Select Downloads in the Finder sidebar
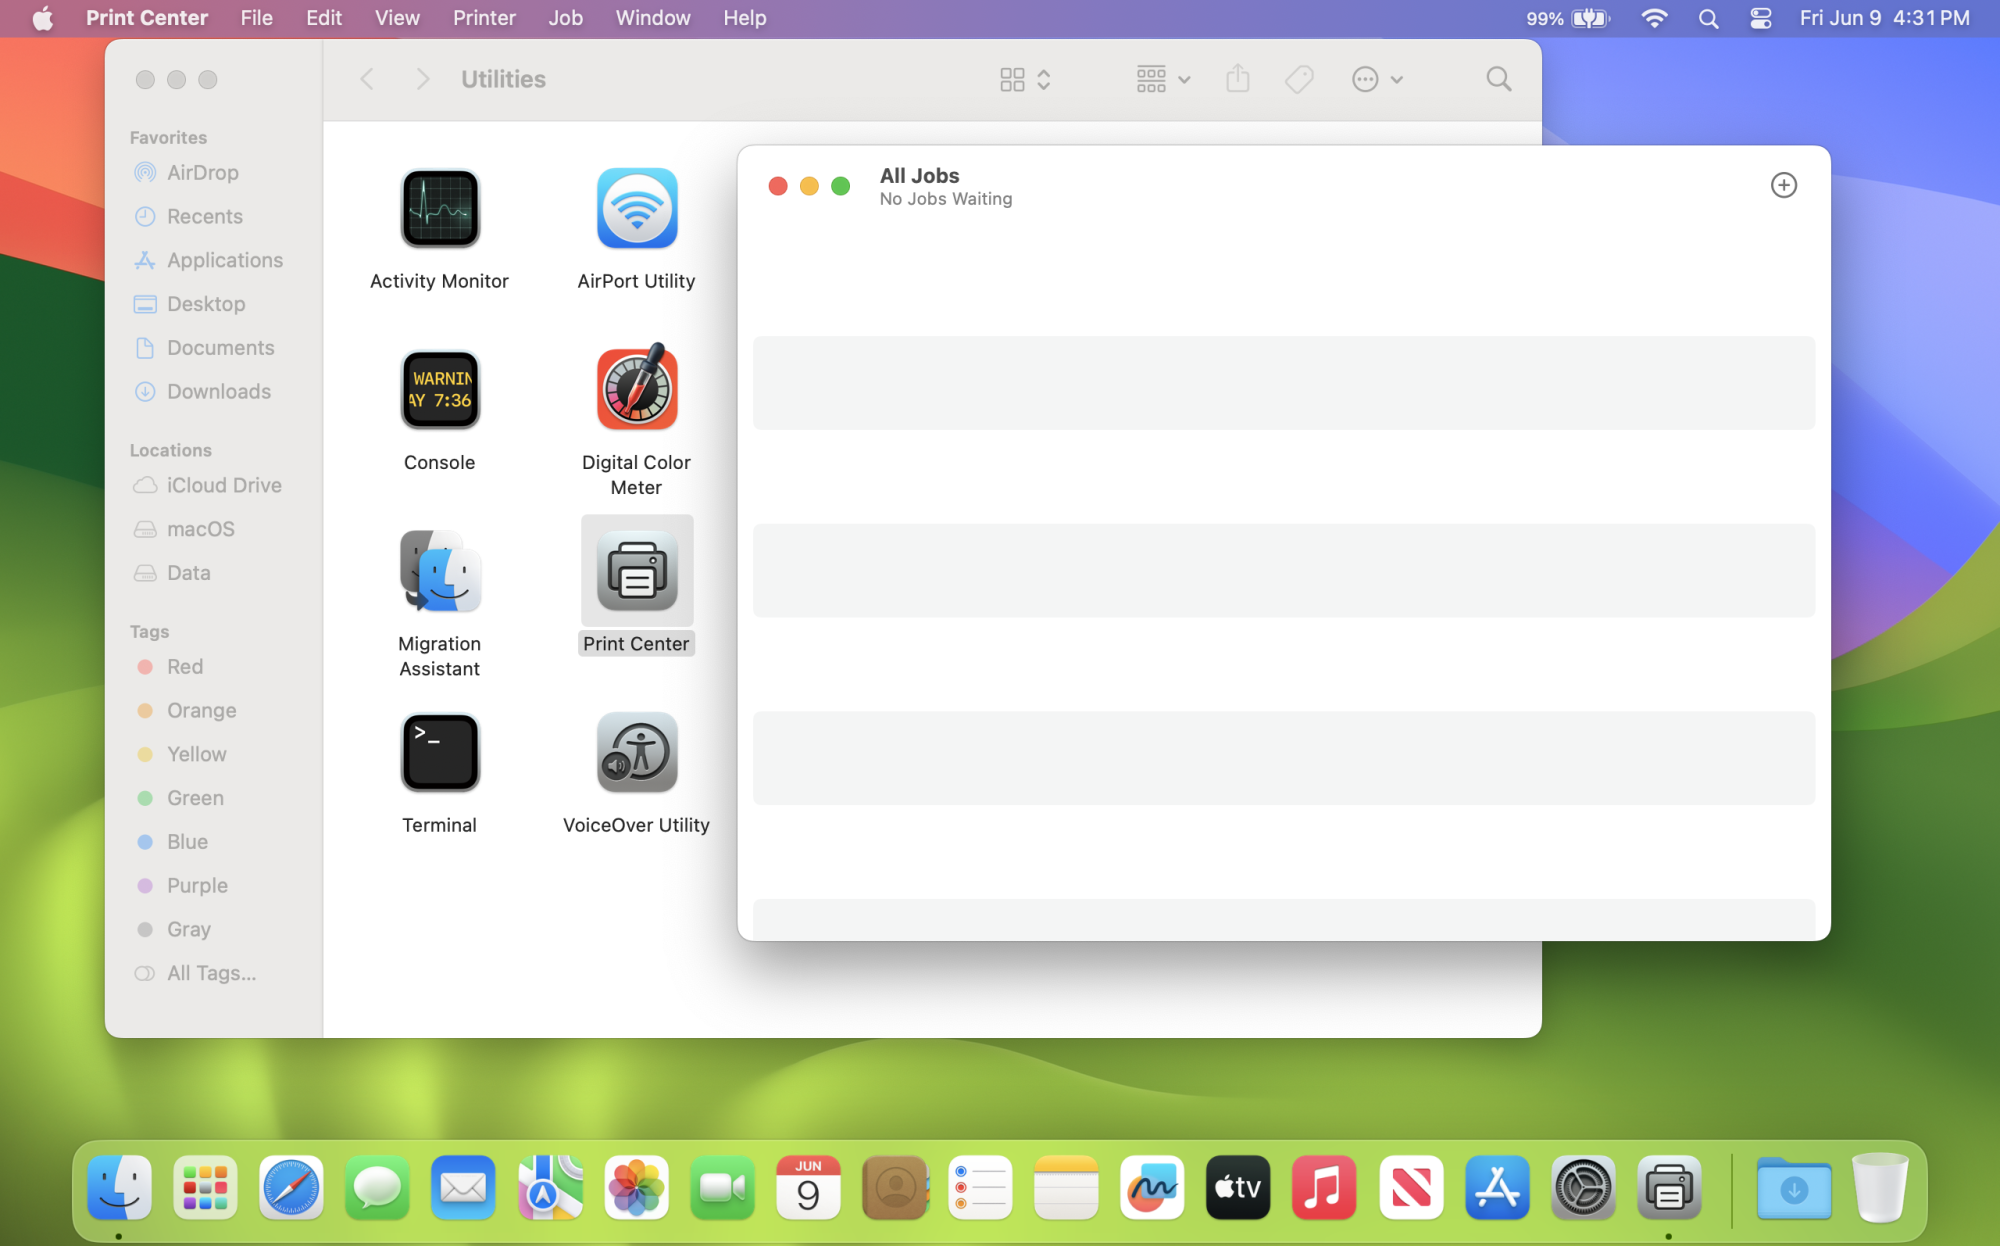 pos(218,391)
